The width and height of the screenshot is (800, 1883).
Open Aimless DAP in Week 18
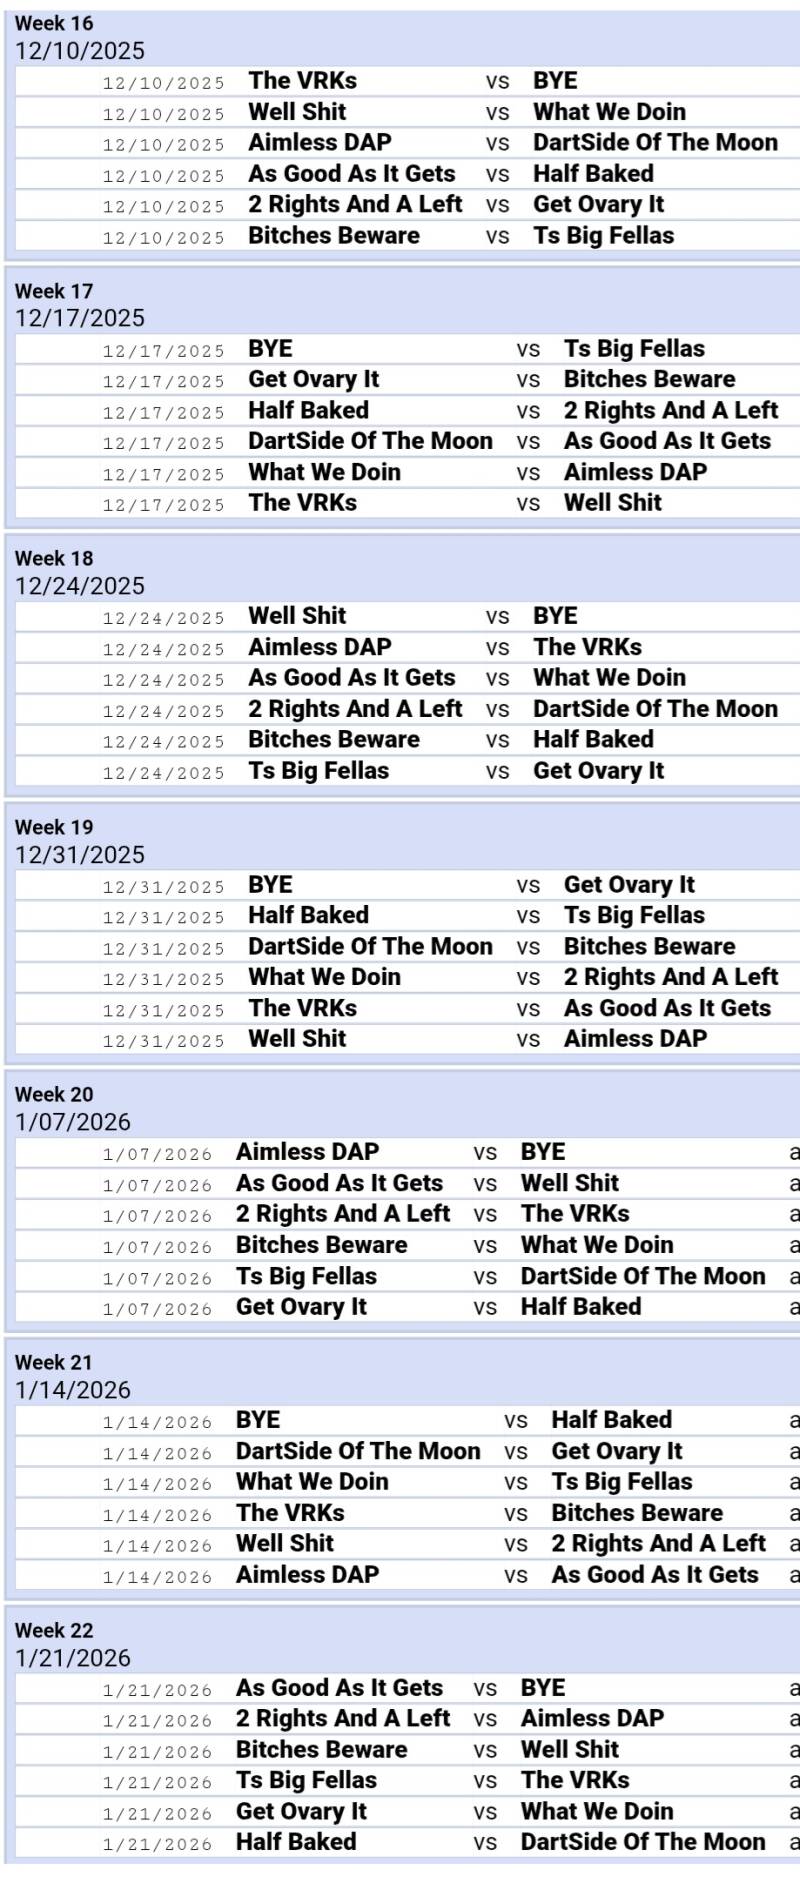point(320,647)
